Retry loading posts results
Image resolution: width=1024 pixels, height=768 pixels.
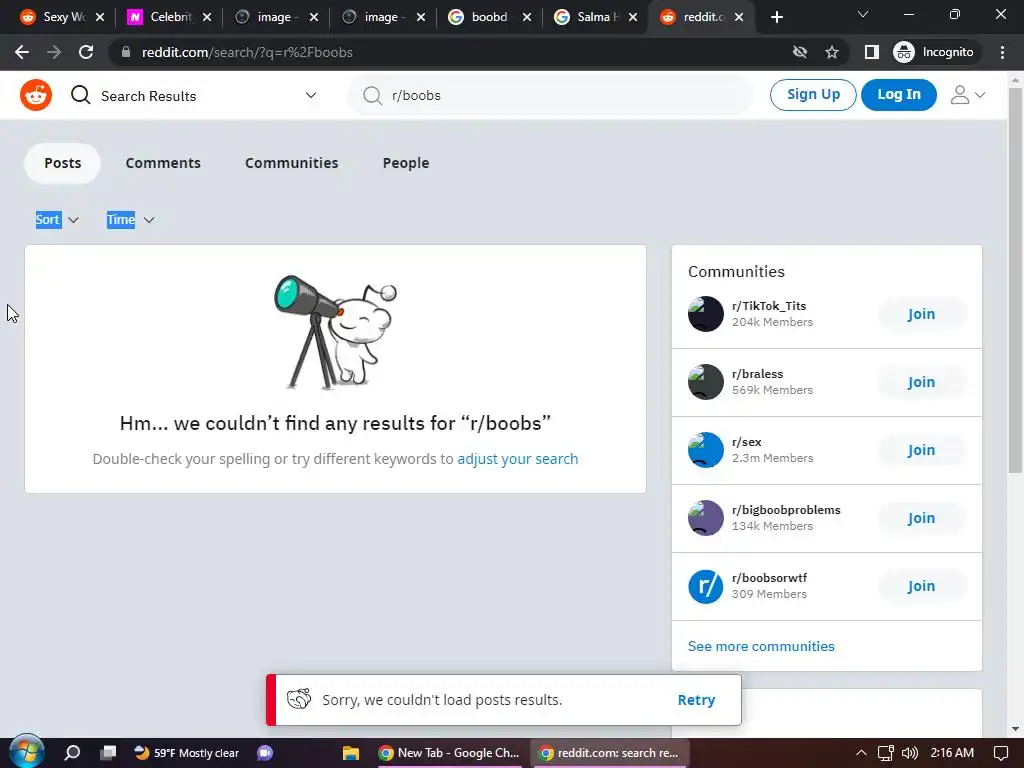click(696, 700)
